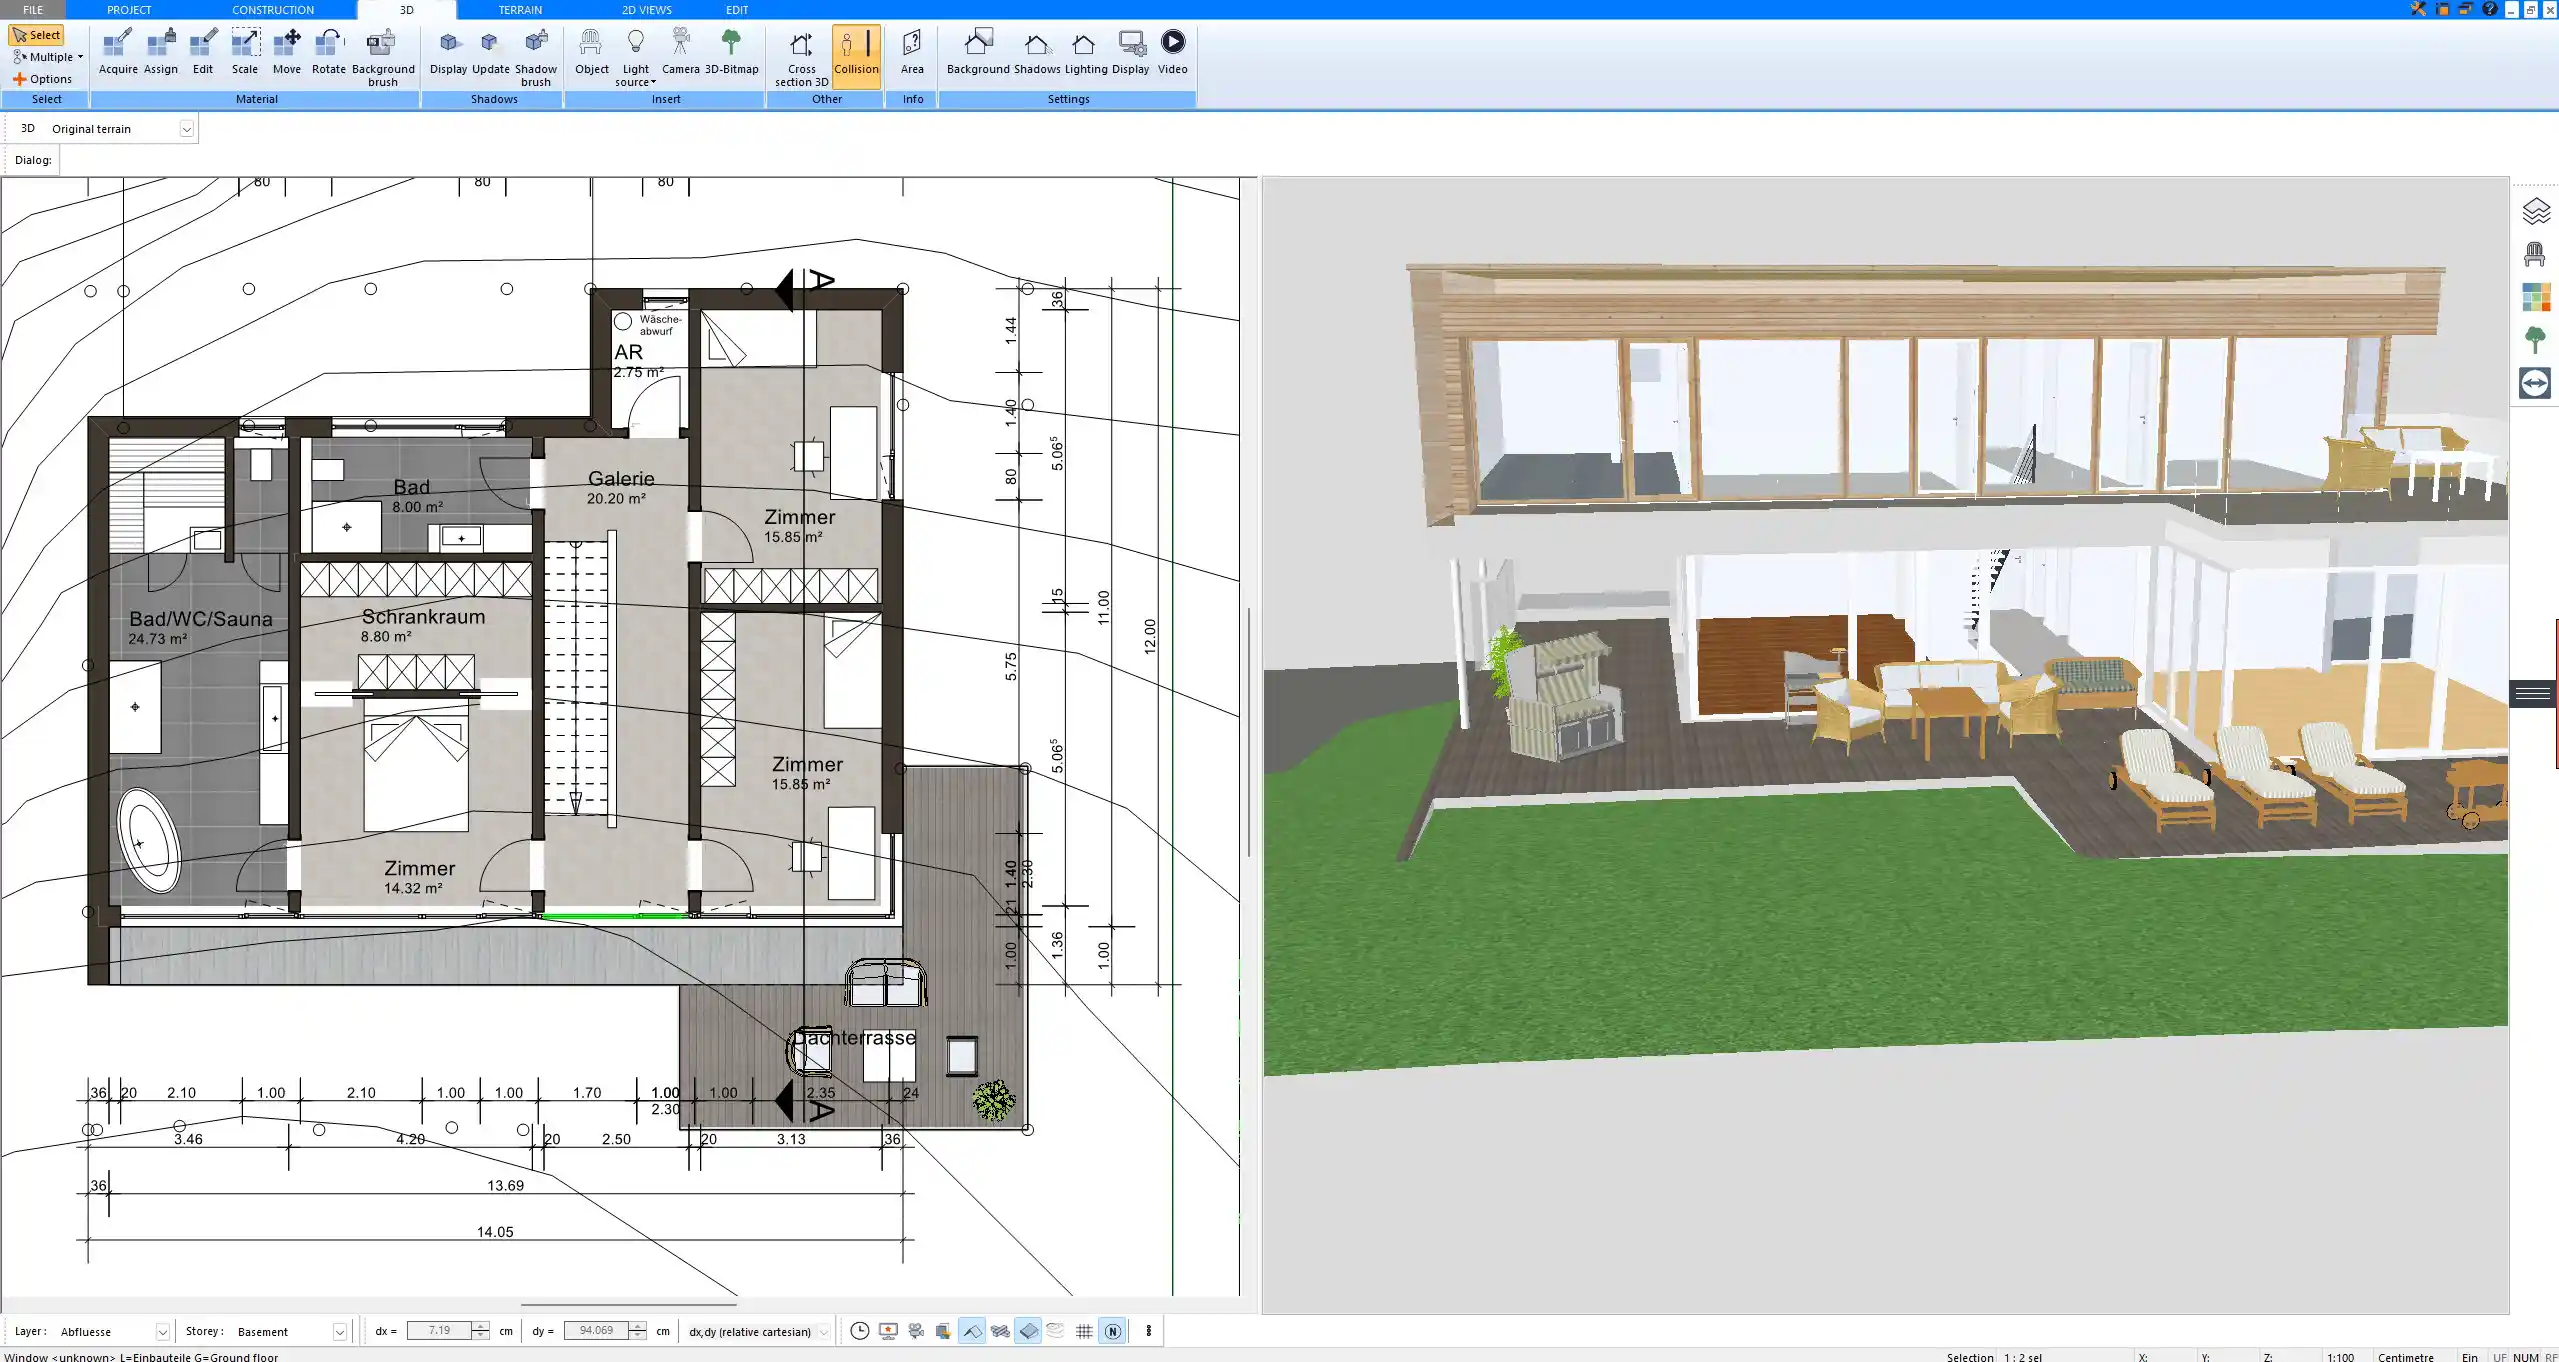Open Background settings

pos(978,52)
